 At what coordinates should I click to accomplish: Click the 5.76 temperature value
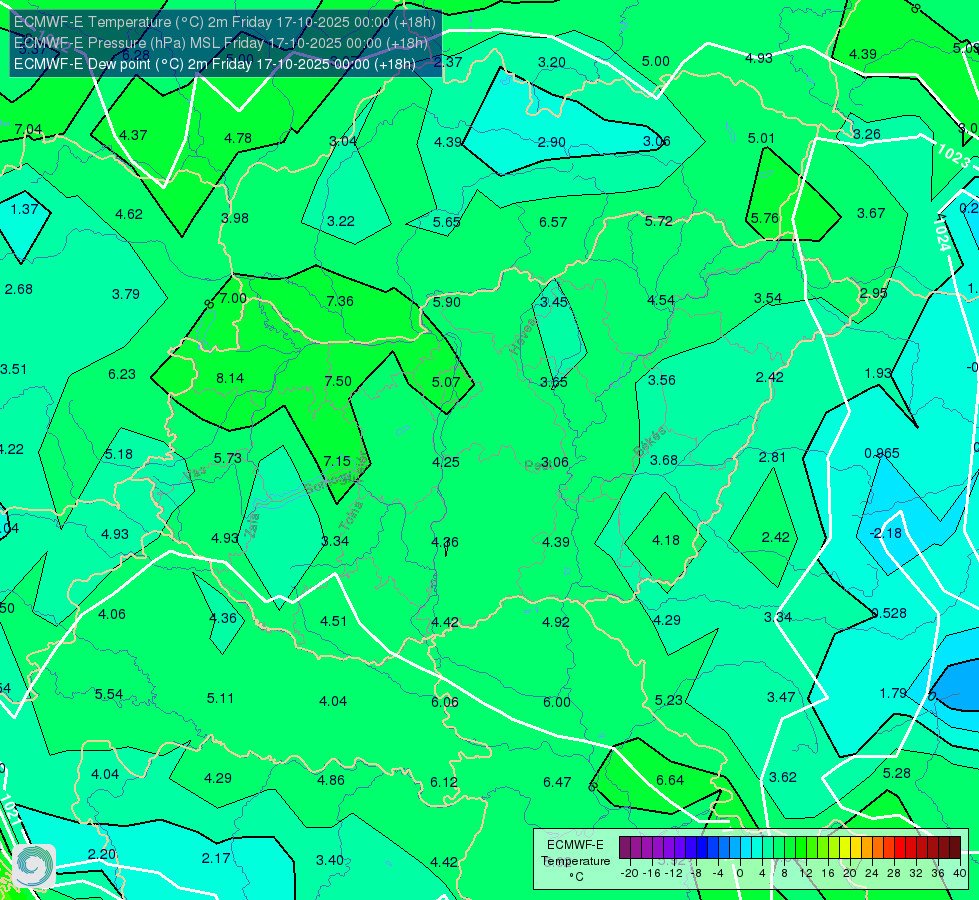[x=764, y=219]
